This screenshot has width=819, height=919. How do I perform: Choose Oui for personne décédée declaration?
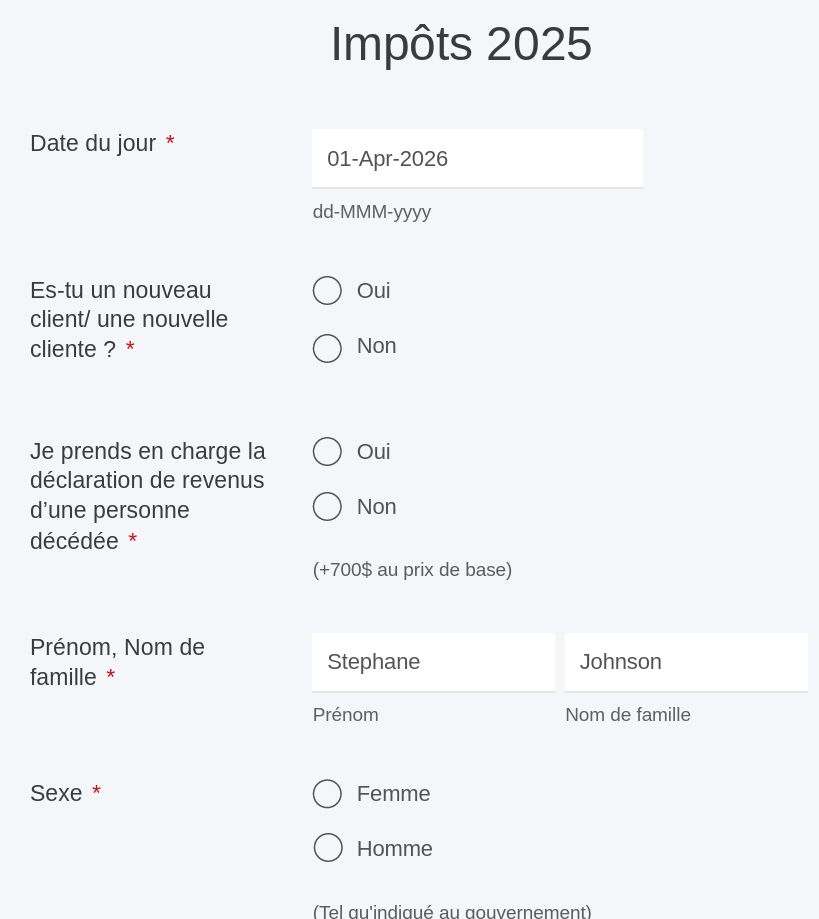[x=327, y=452]
